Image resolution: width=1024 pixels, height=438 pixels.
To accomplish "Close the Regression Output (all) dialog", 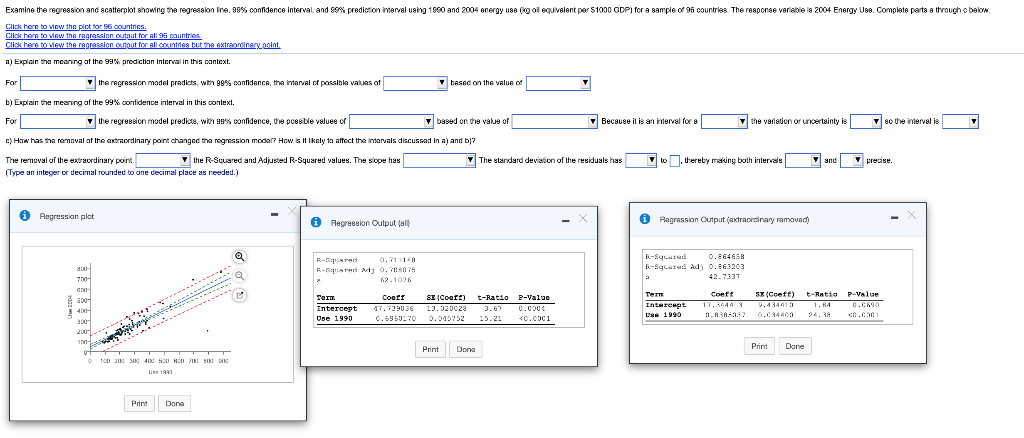I will pos(583,218).
